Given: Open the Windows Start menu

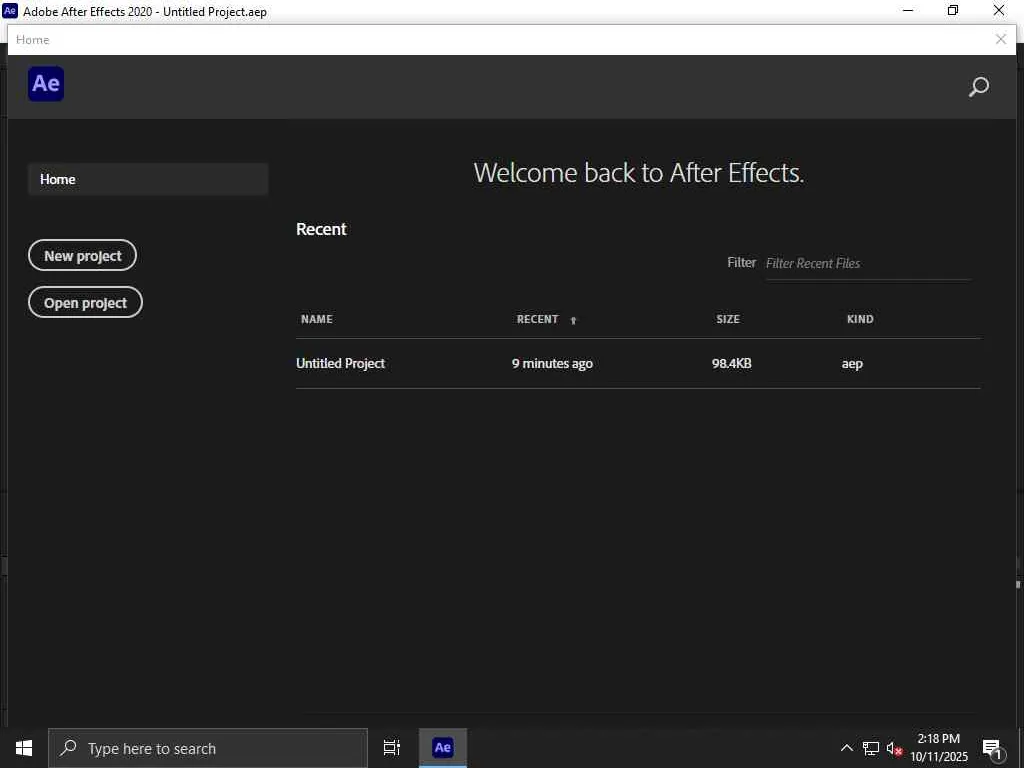Looking at the screenshot, I should [x=24, y=748].
